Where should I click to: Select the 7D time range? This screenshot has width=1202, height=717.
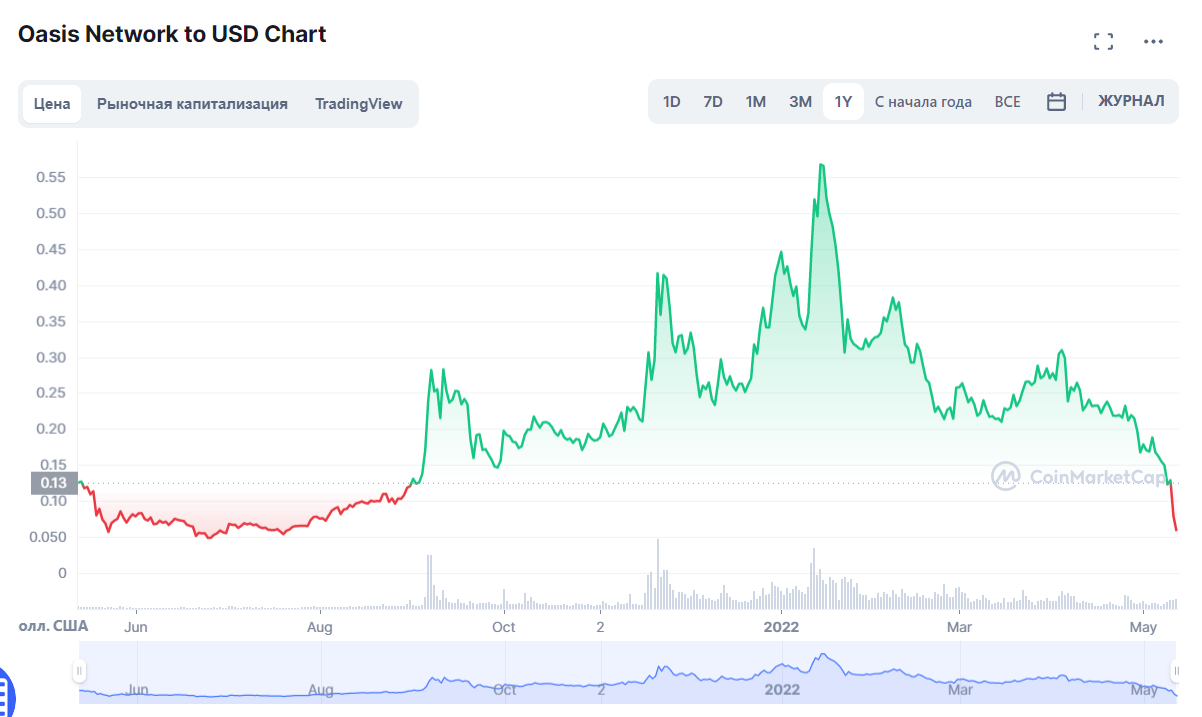click(x=713, y=102)
